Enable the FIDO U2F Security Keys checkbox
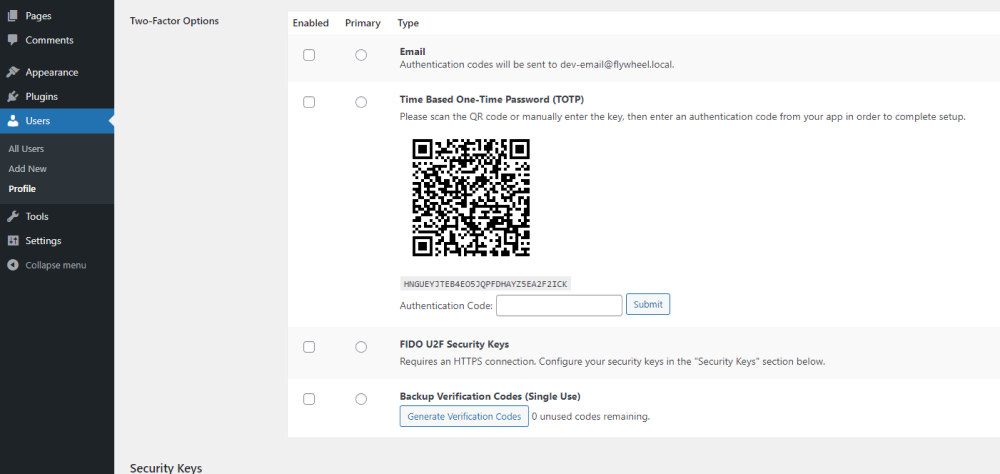The image size is (1000, 474). click(309, 347)
